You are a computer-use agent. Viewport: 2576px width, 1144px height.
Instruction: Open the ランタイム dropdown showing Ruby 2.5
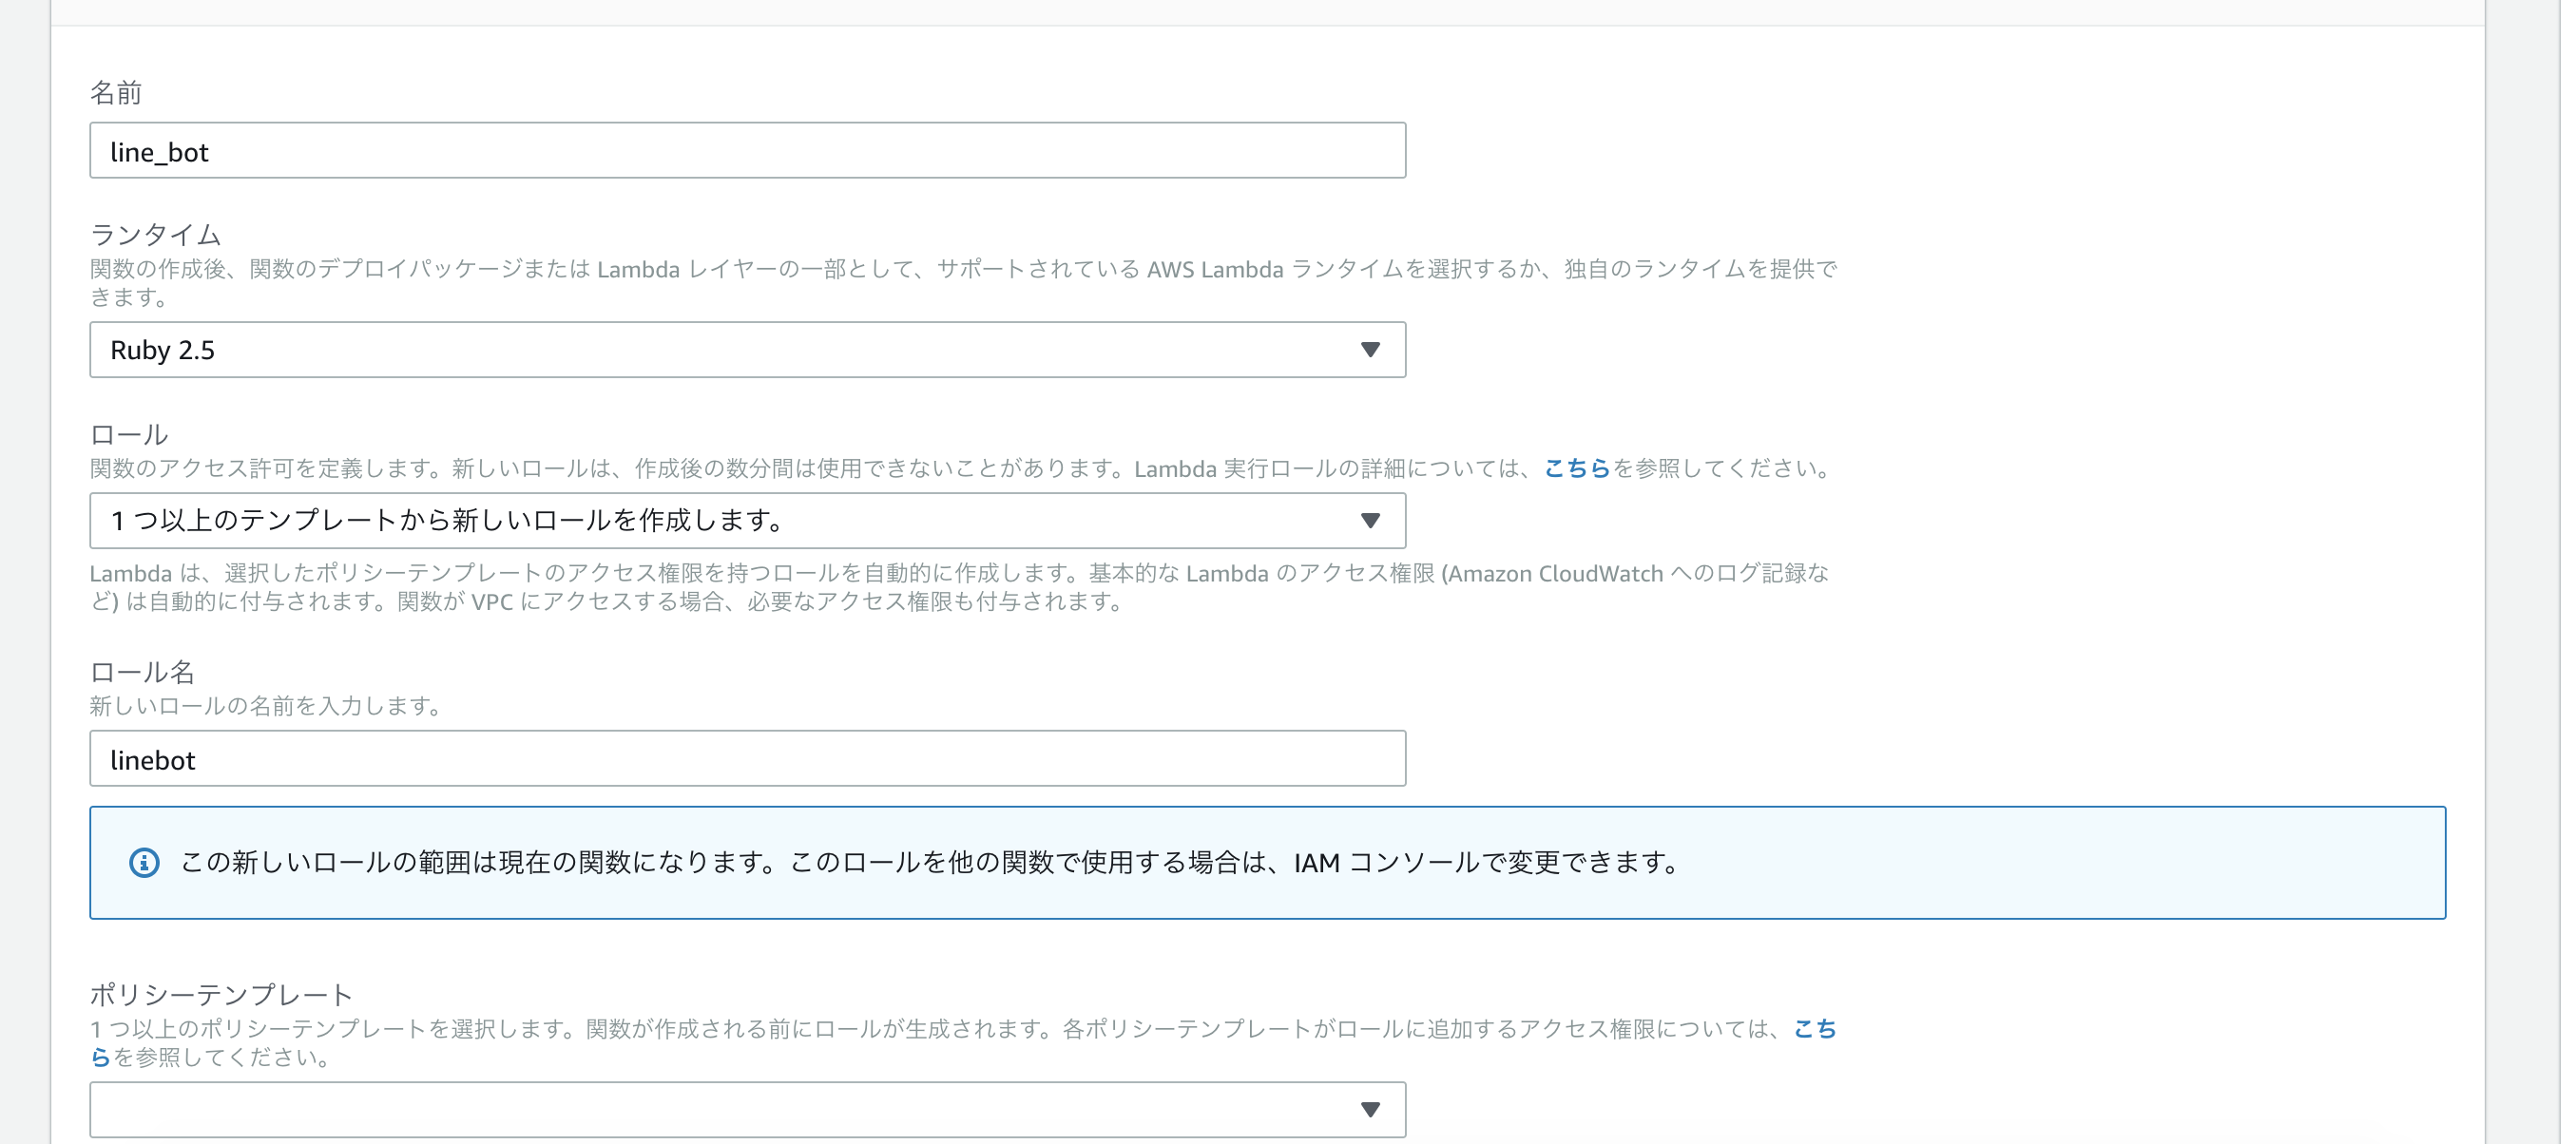pos(747,350)
